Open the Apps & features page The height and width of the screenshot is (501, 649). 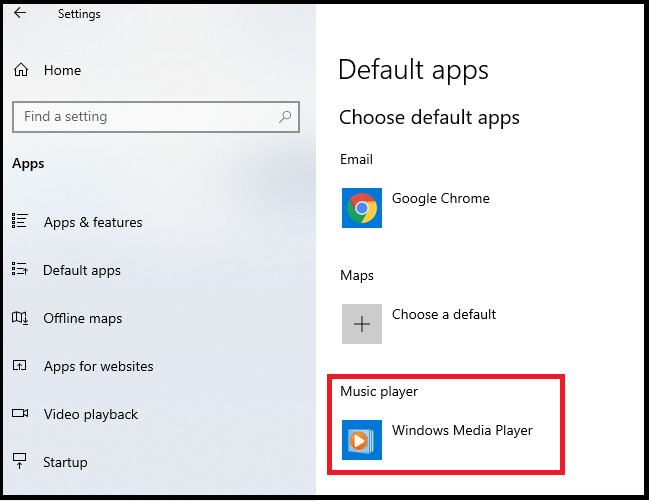pyautogui.click(x=93, y=222)
